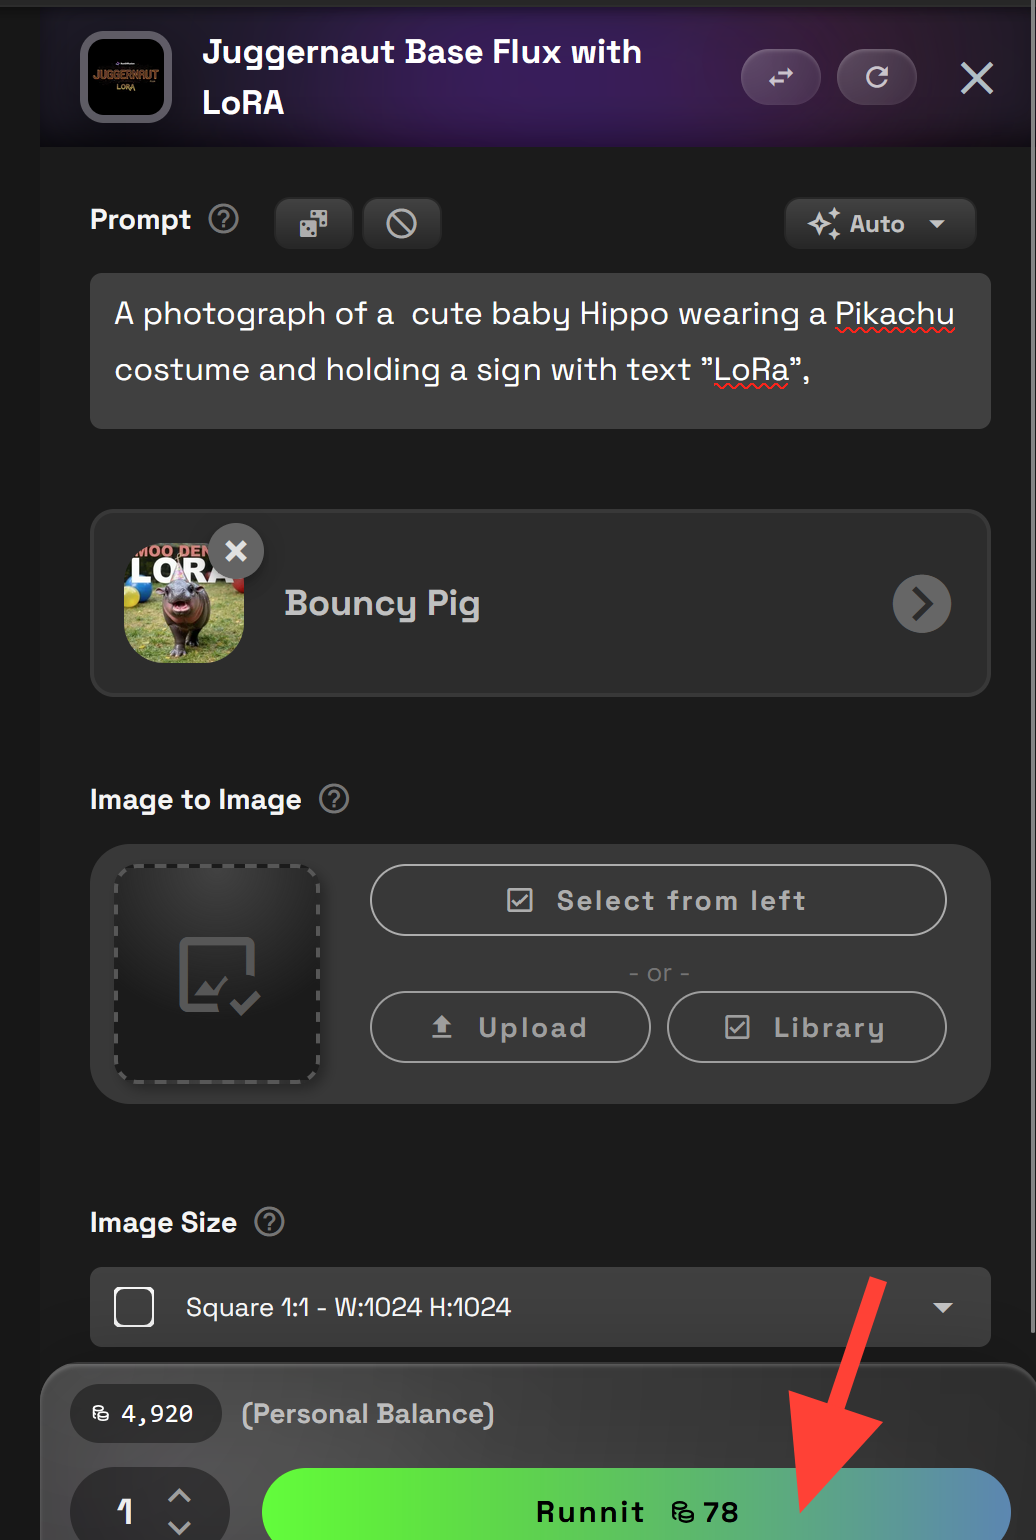
Task: Open the image Library button
Action: [806, 1027]
